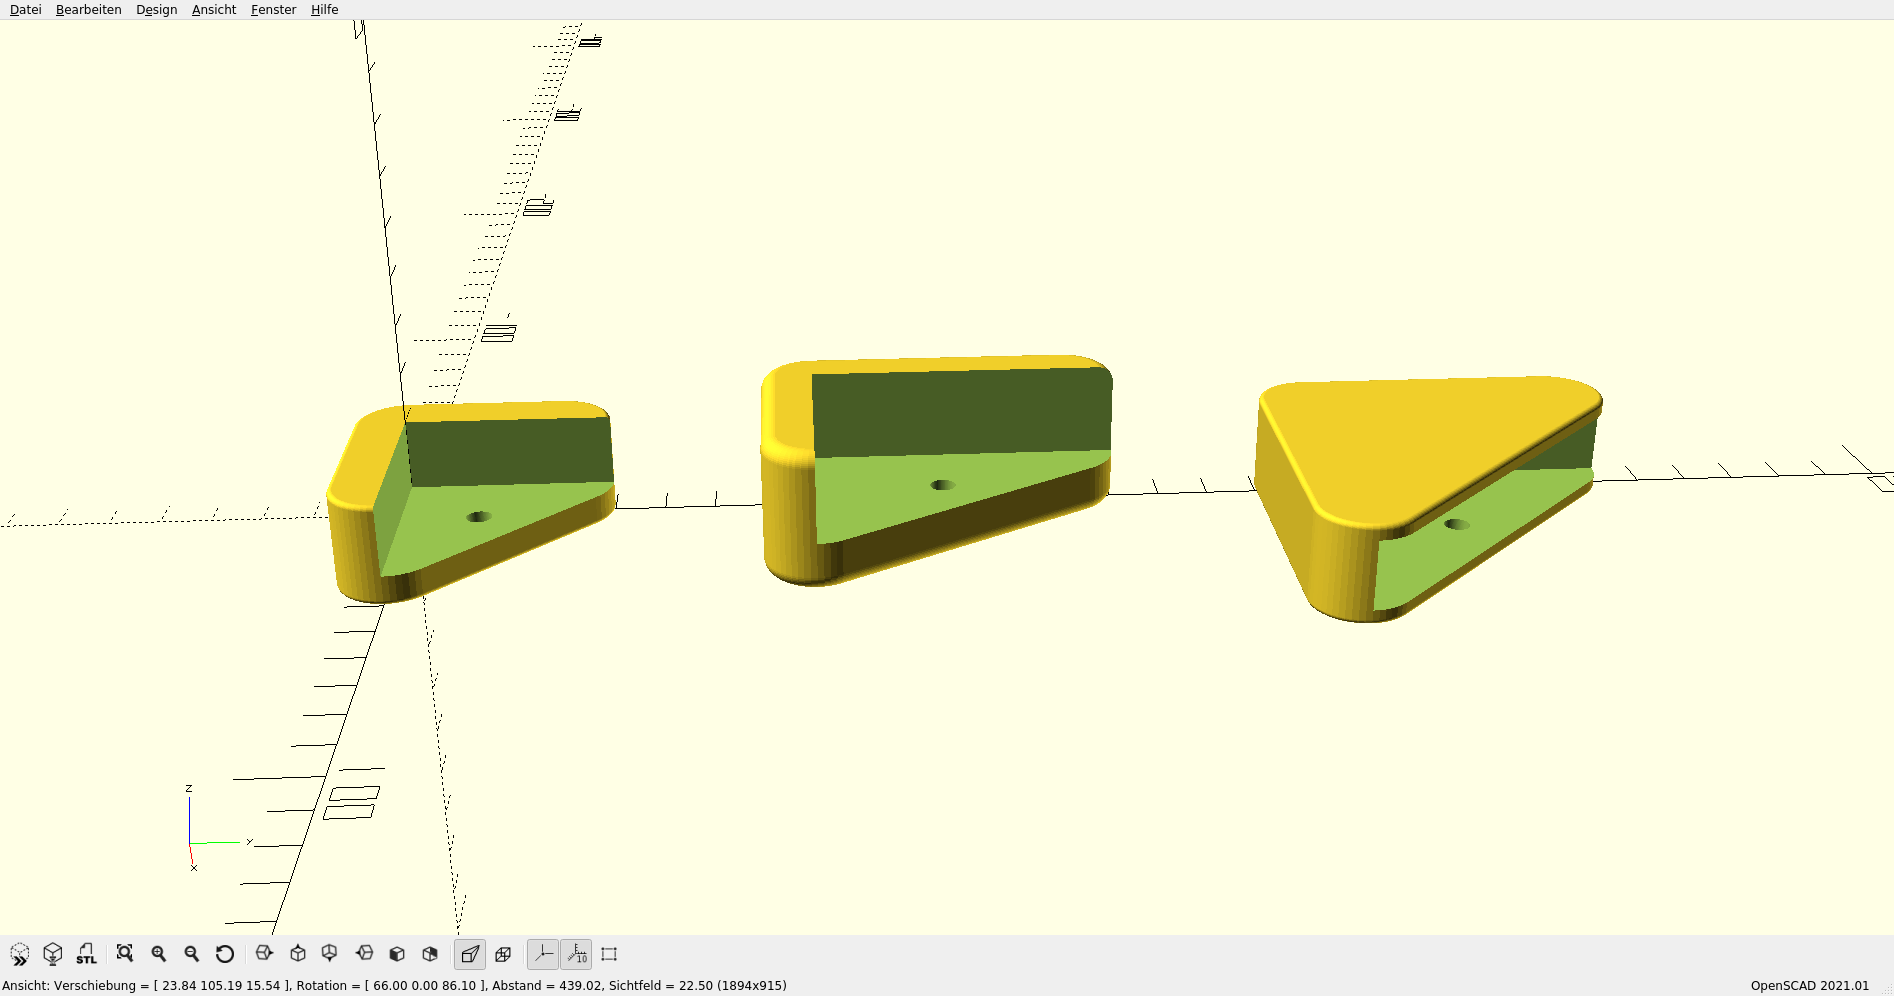
Task: Click the View All icon
Action: click(125, 954)
